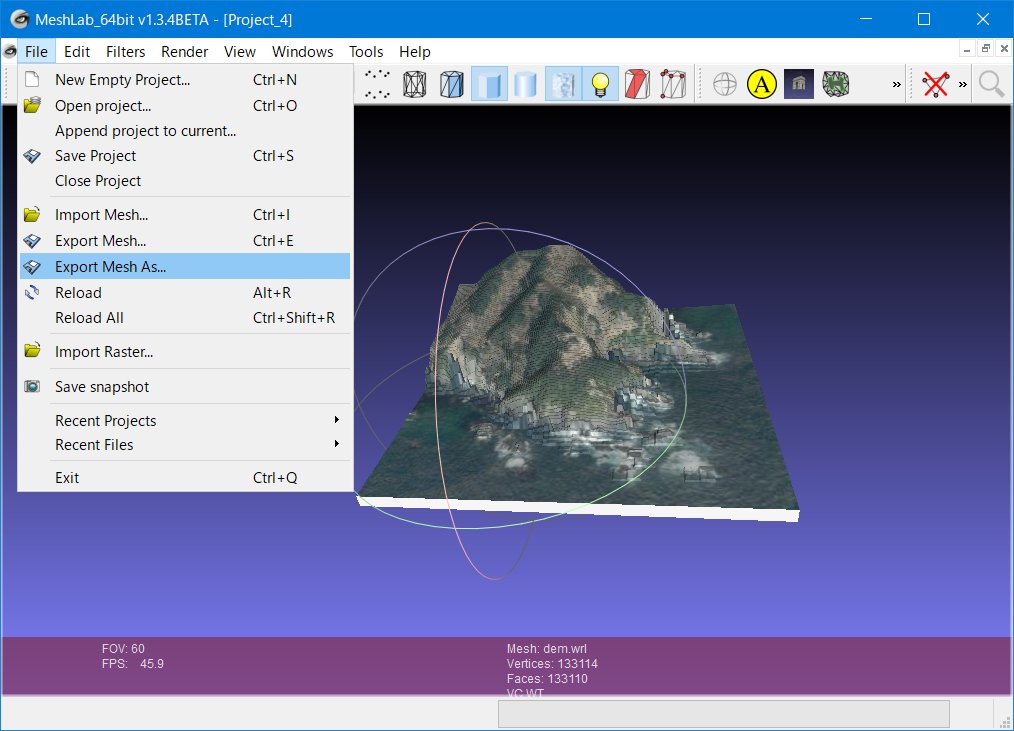The image size is (1014, 731).
Task: Open the File menu
Action: tap(36, 52)
